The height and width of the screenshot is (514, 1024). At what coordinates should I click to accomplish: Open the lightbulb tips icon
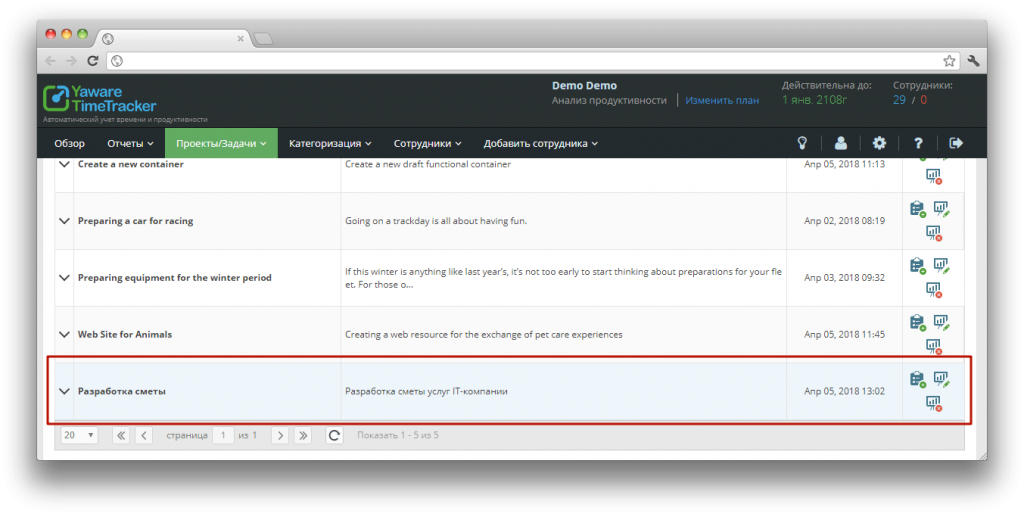(x=803, y=143)
